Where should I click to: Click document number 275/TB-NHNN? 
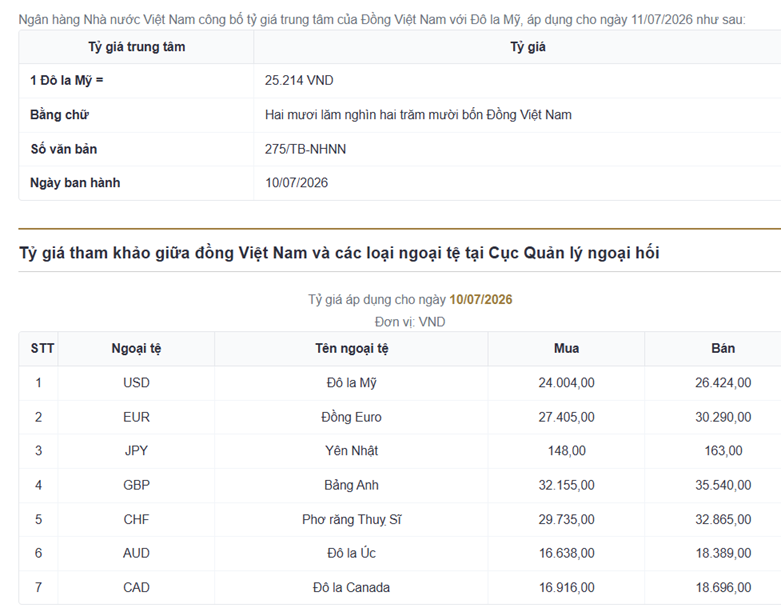[305, 149]
